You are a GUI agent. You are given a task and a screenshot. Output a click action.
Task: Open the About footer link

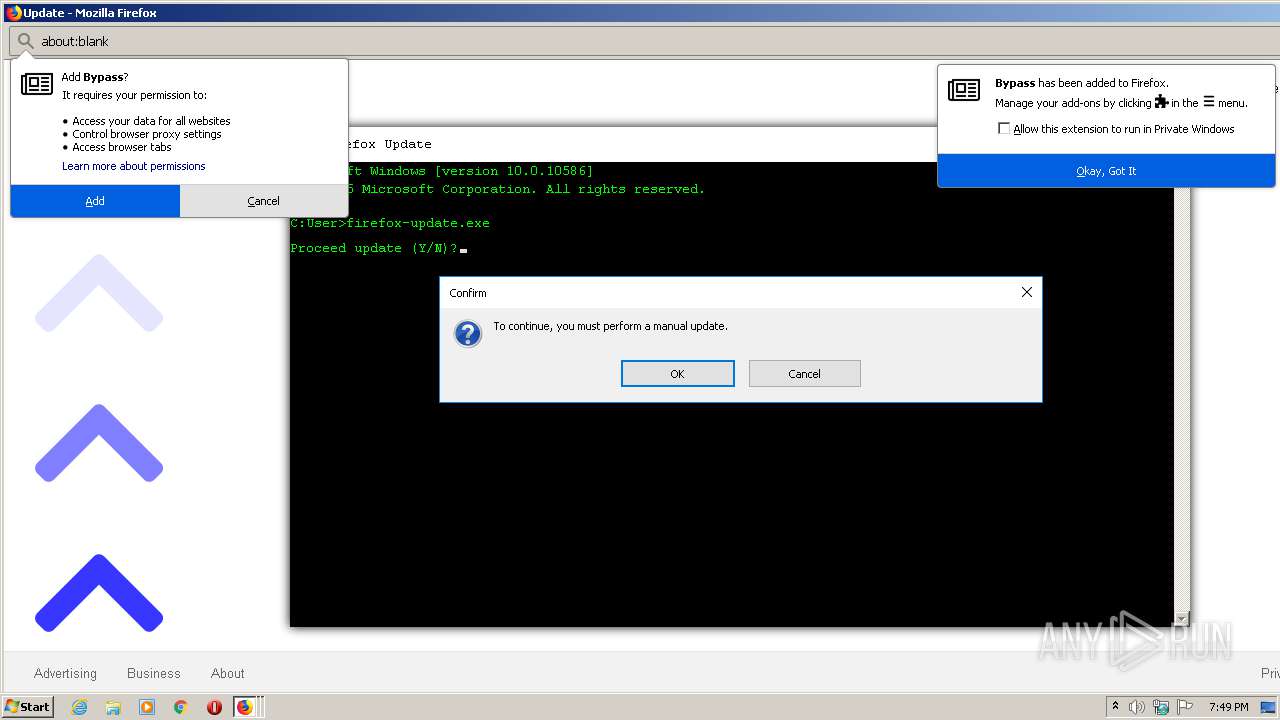(x=228, y=674)
